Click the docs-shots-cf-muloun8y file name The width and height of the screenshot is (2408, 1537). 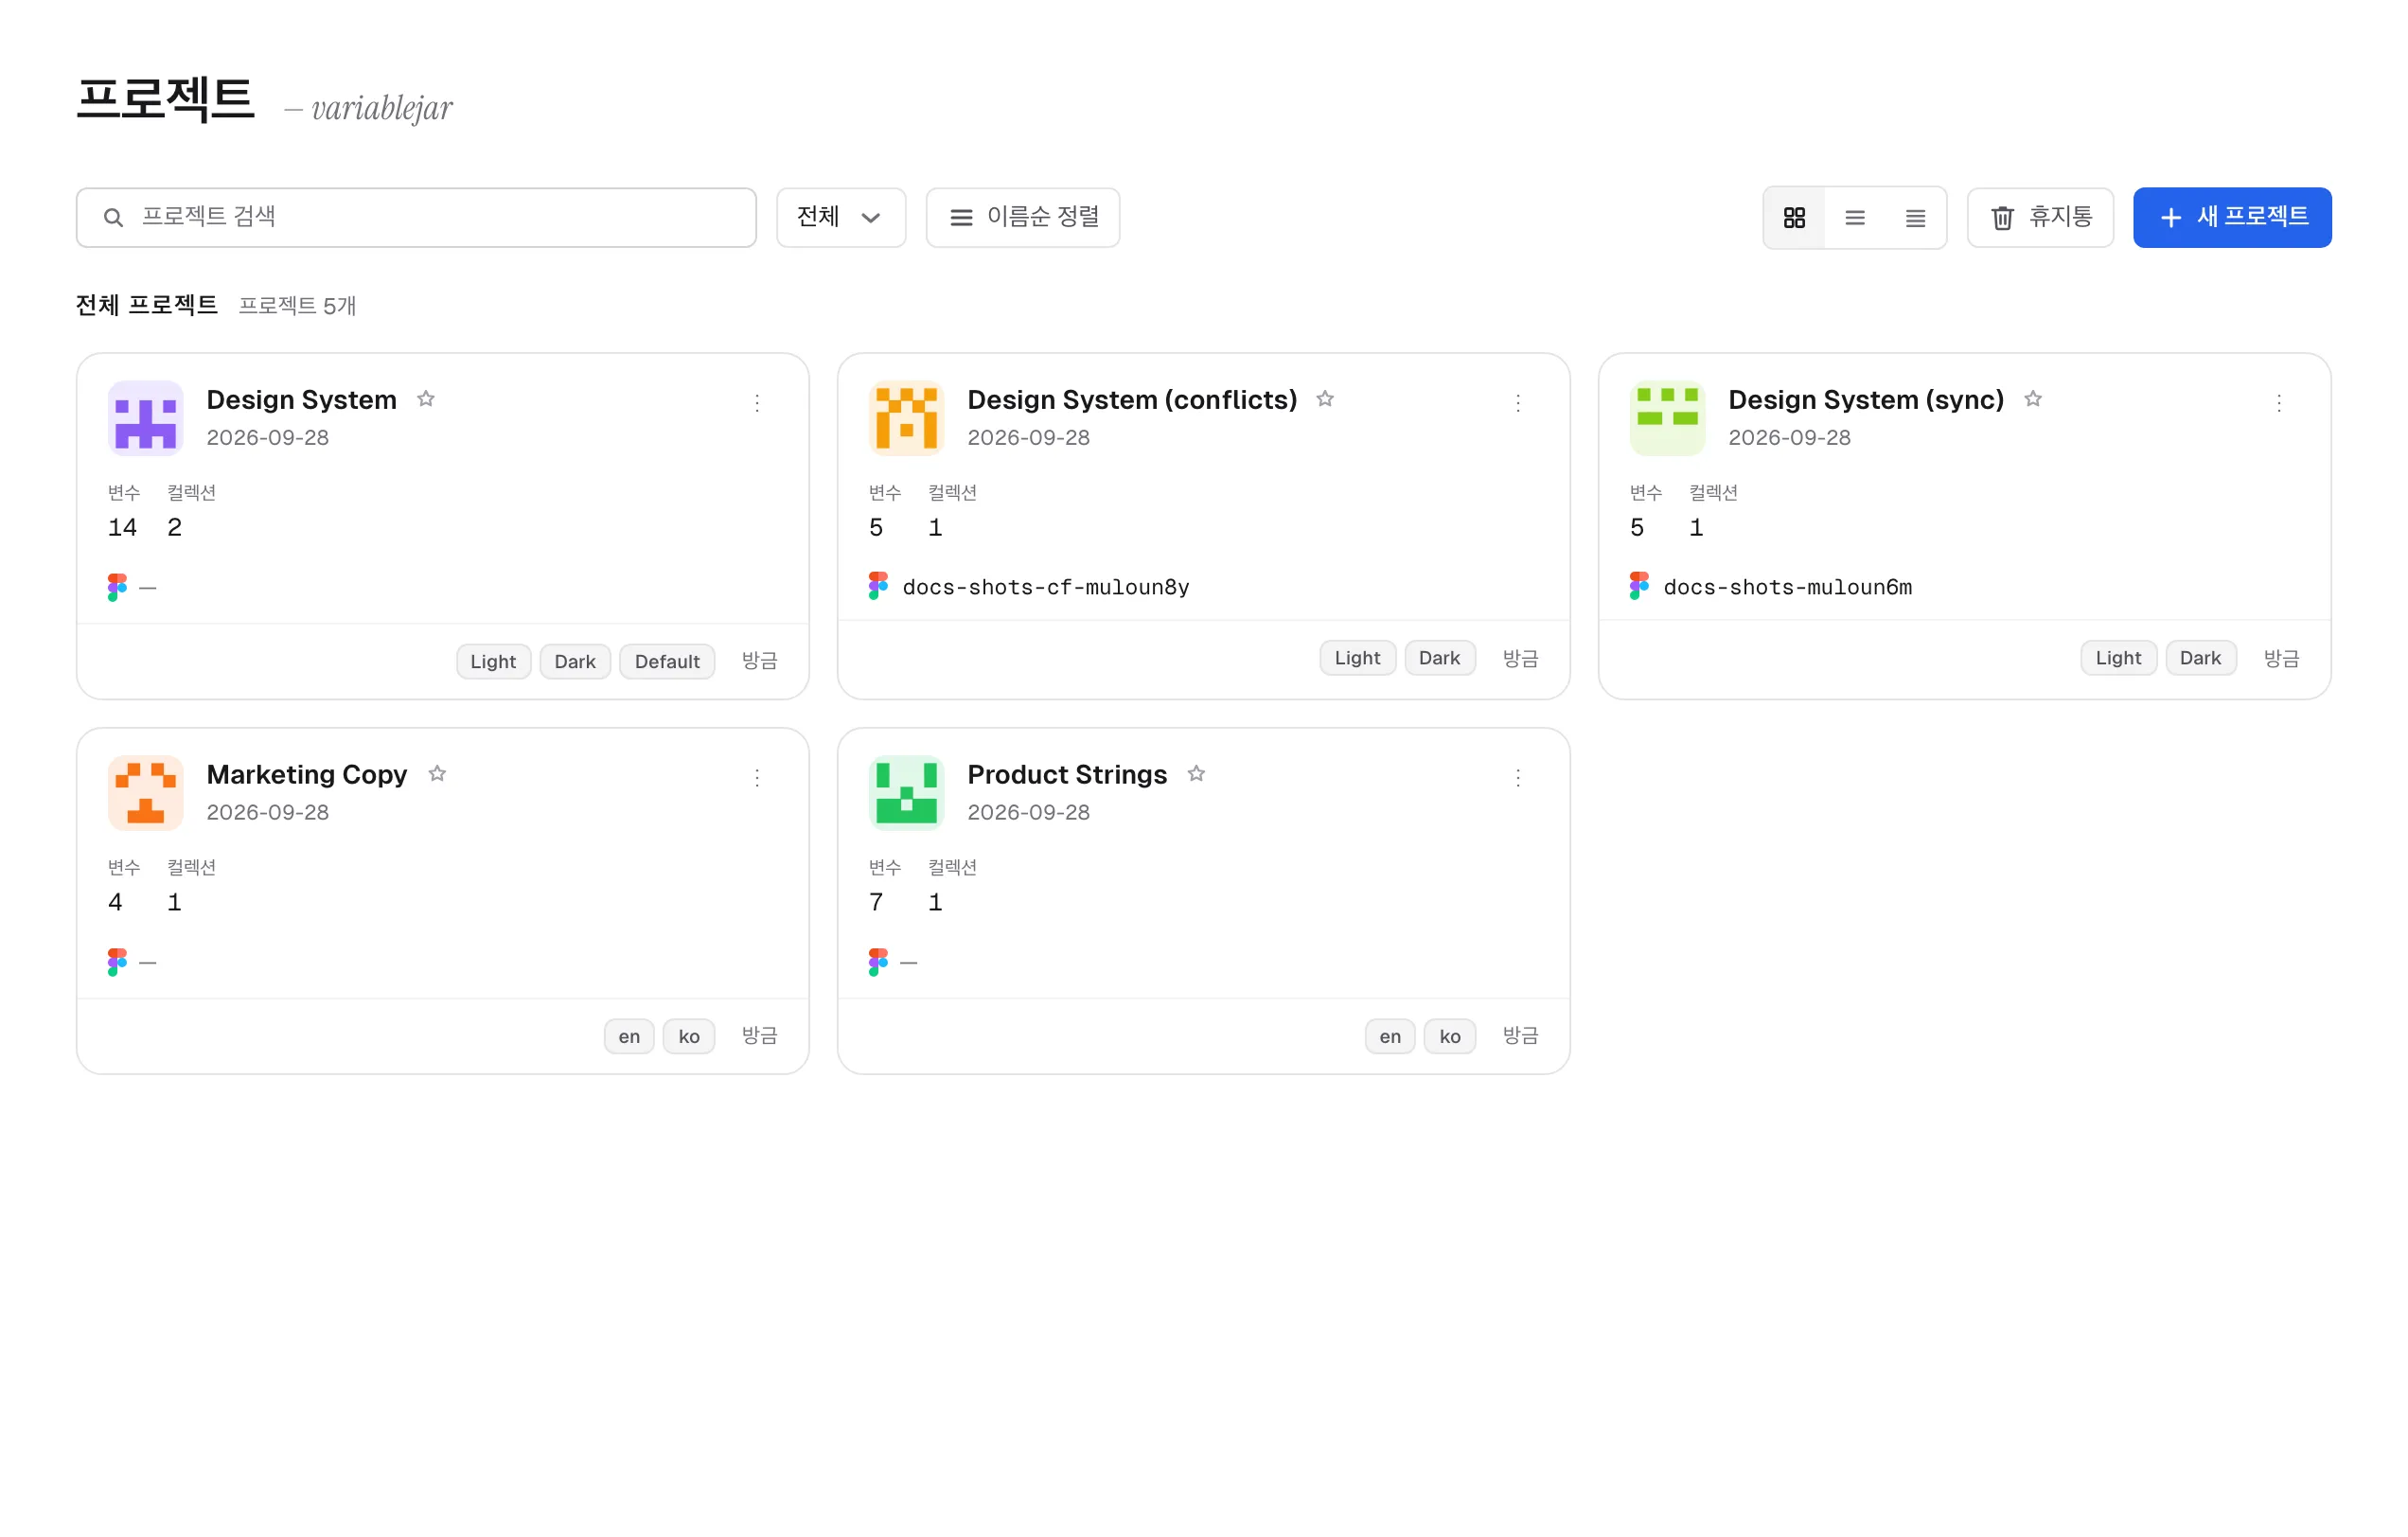click(x=1046, y=587)
